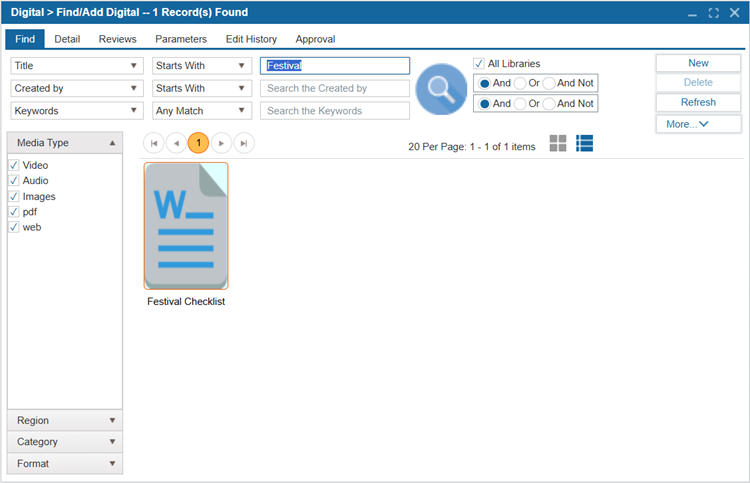Click the Delete button
This screenshot has height=483, width=750.
click(698, 82)
